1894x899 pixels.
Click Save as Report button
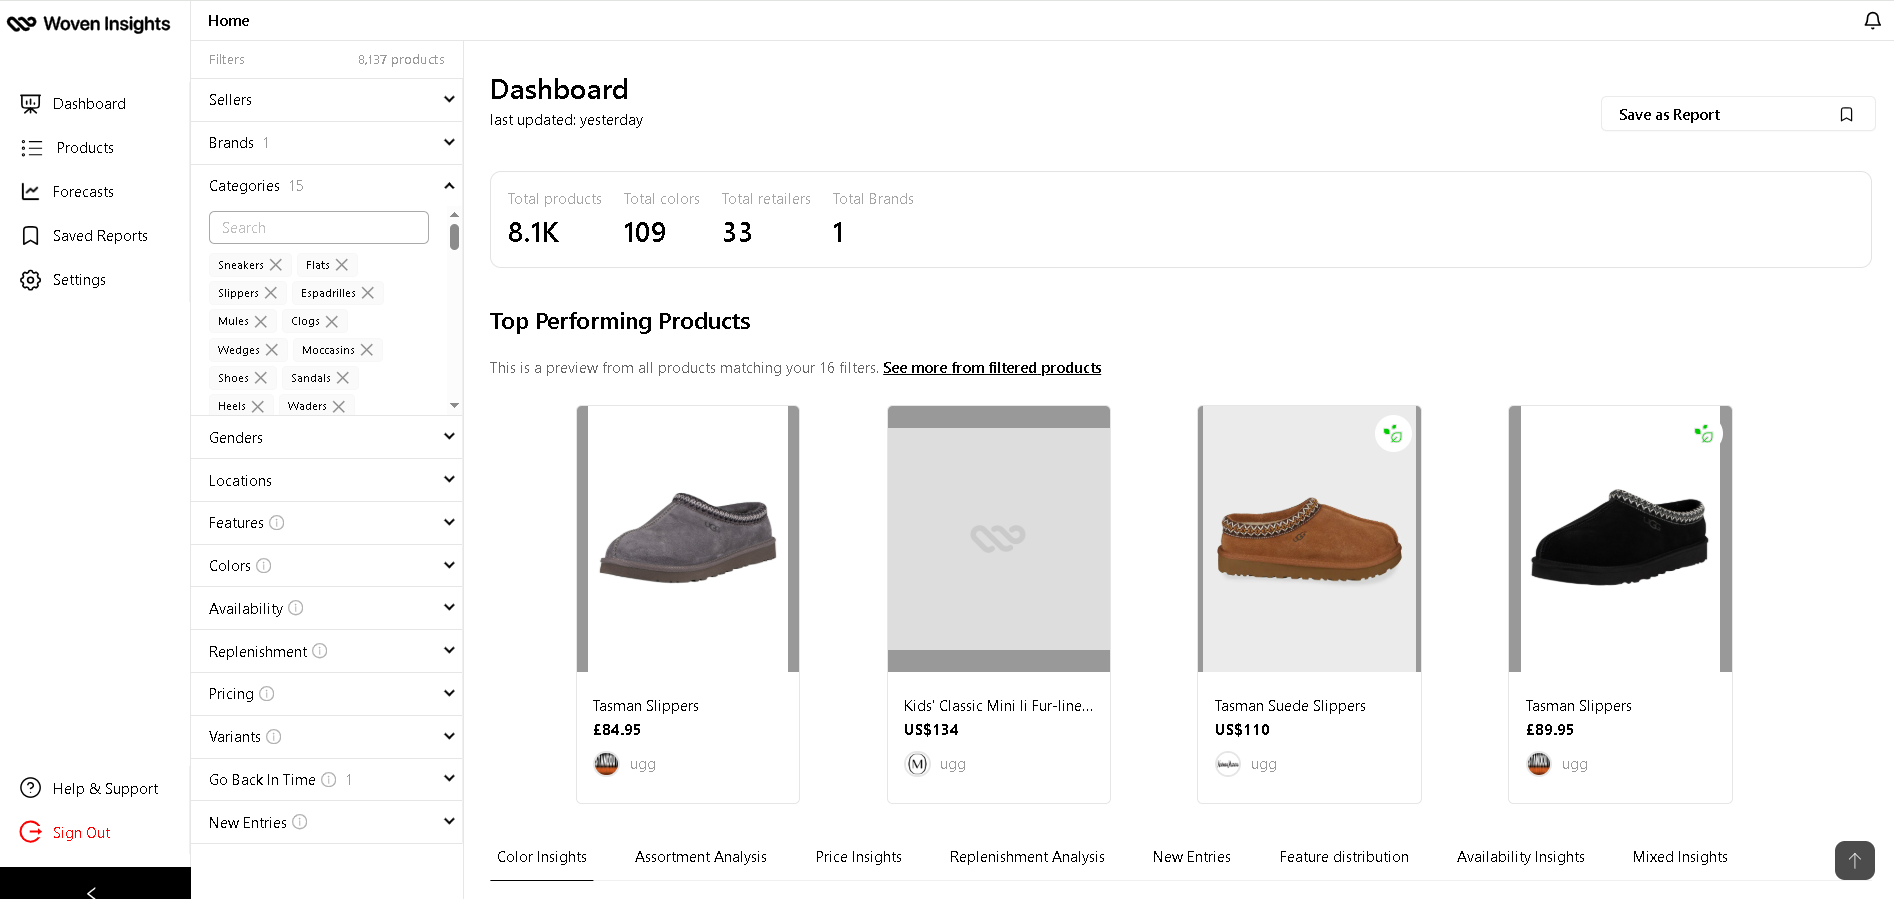pos(1738,114)
